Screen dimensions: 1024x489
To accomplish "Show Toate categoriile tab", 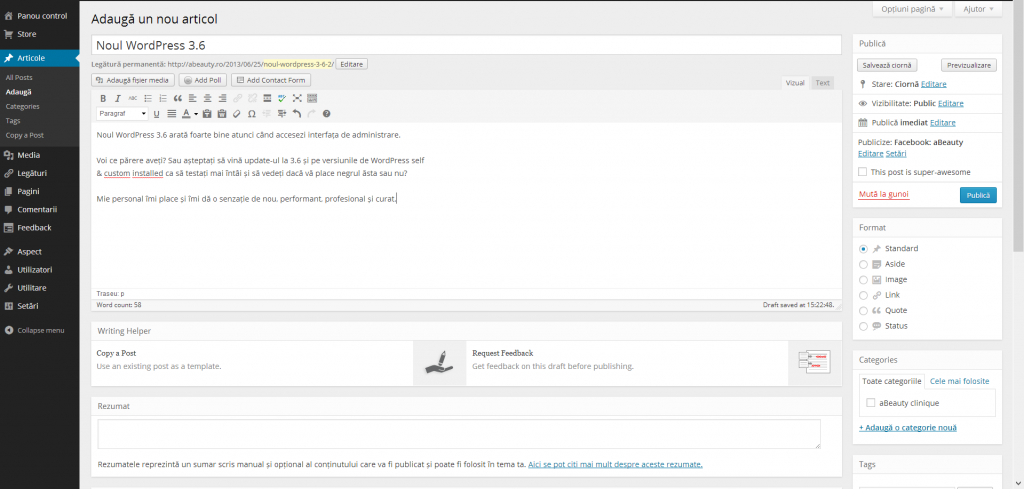I will point(891,381).
